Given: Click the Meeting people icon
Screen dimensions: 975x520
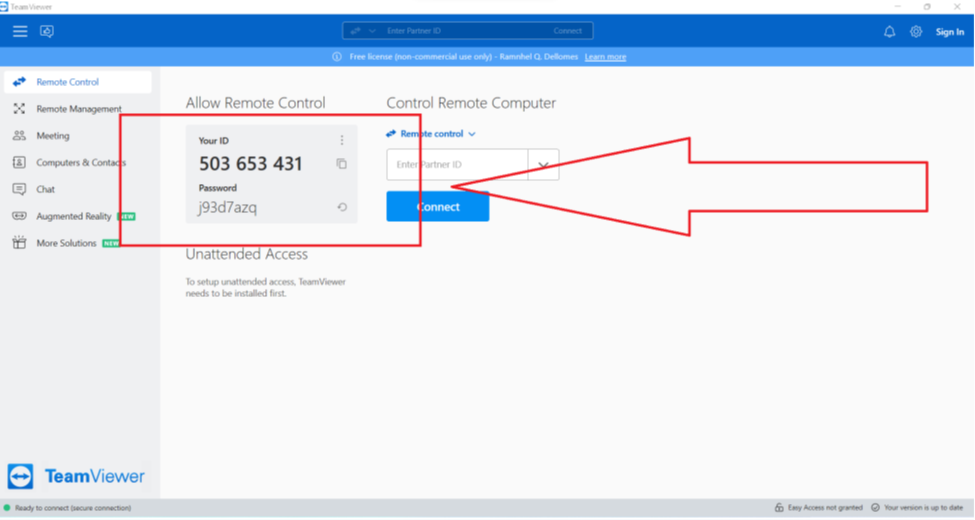Looking at the screenshot, I should (19, 136).
